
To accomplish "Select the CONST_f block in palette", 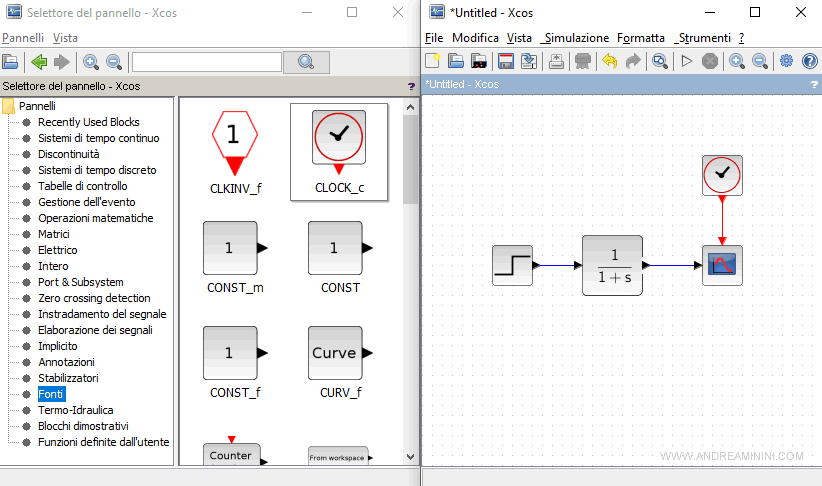I will point(235,362).
